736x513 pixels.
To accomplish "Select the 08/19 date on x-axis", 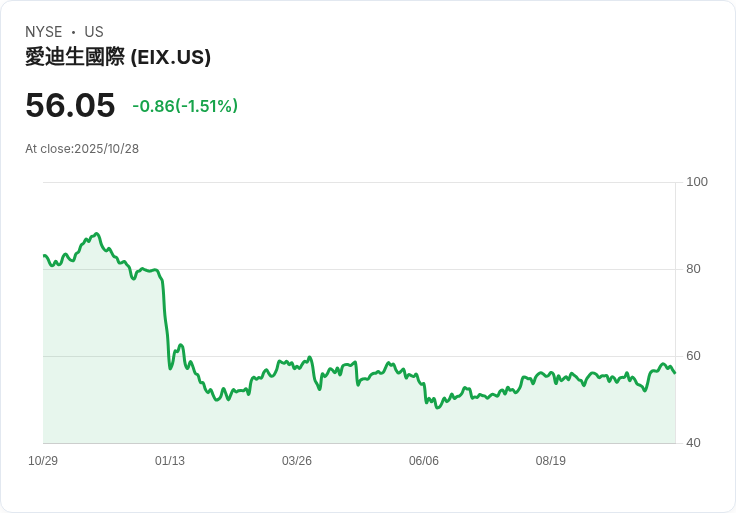I will 551,461.
